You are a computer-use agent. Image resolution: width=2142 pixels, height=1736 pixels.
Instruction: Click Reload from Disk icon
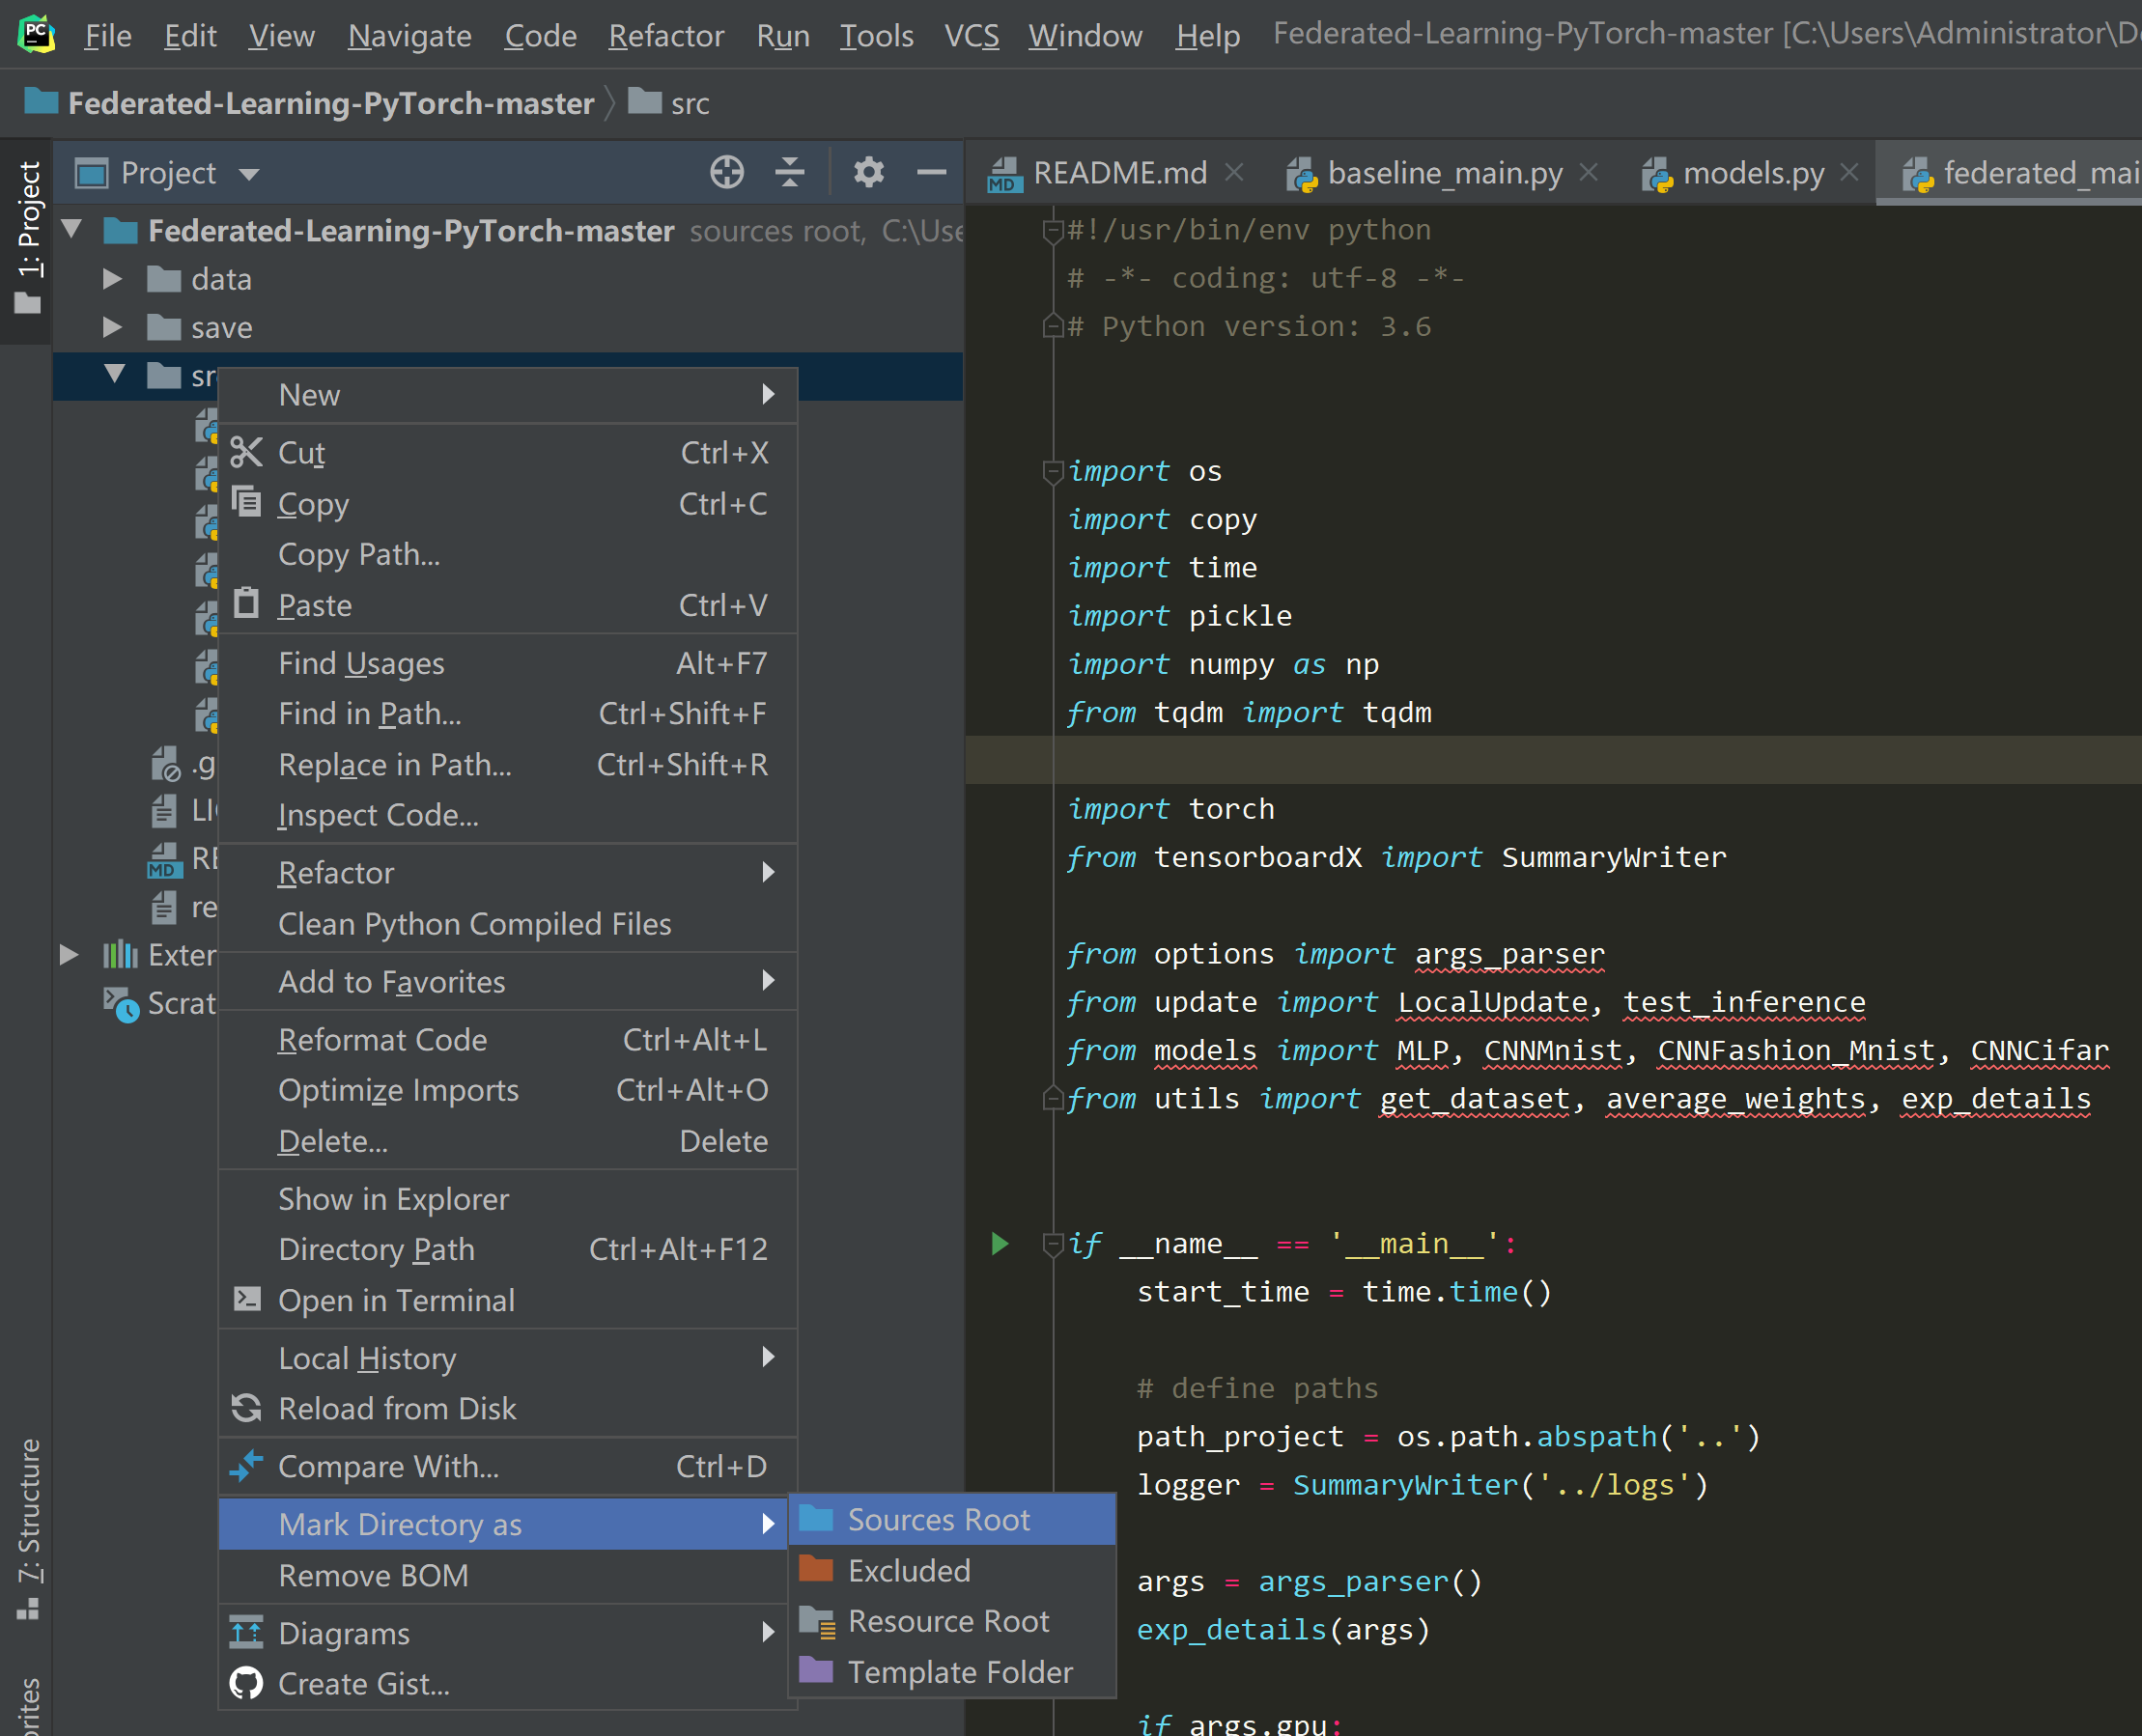tap(246, 1408)
